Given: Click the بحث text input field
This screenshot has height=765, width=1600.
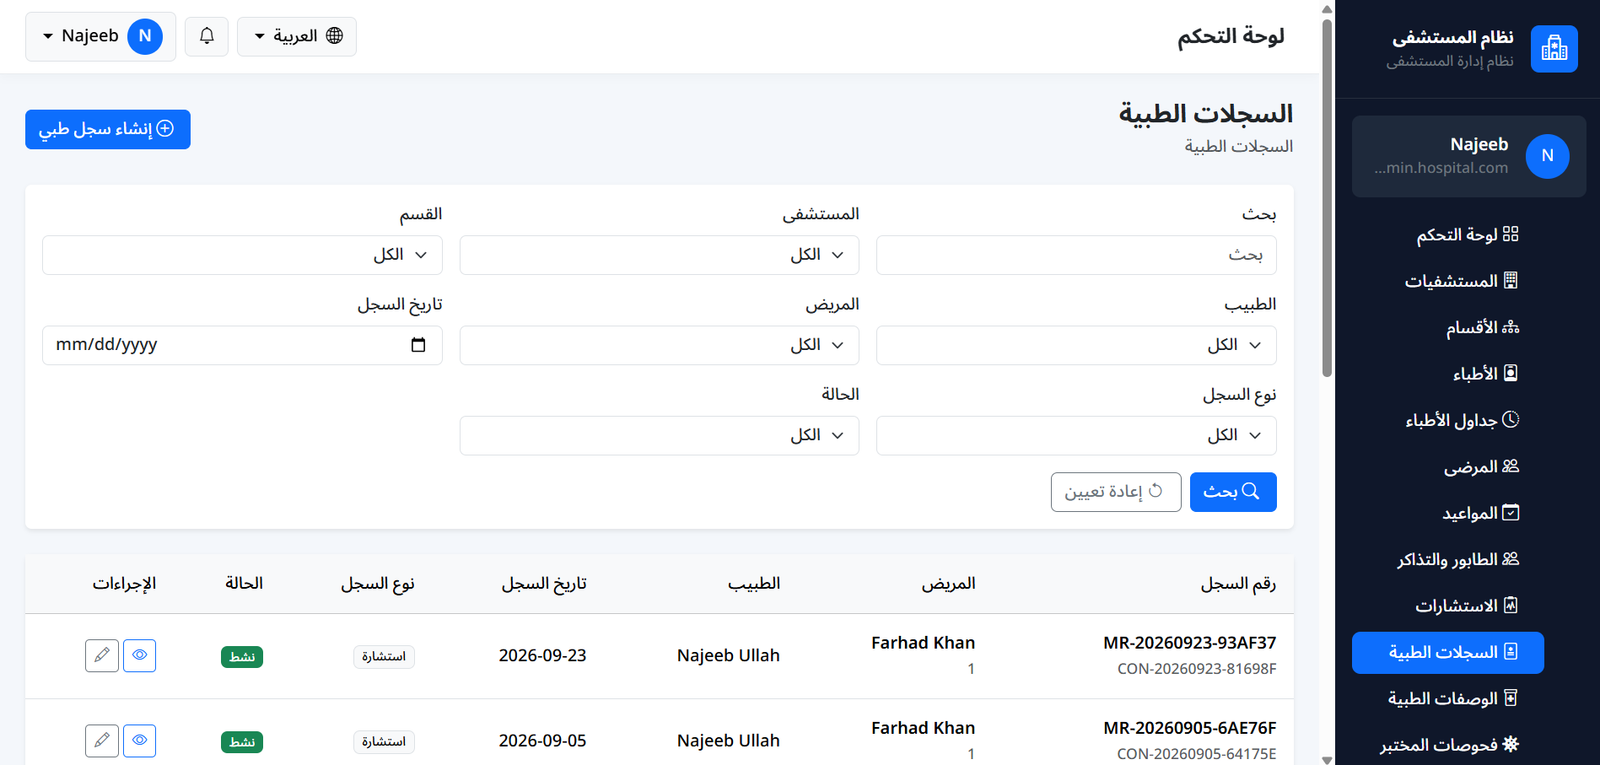Looking at the screenshot, I should [1076, 255].
